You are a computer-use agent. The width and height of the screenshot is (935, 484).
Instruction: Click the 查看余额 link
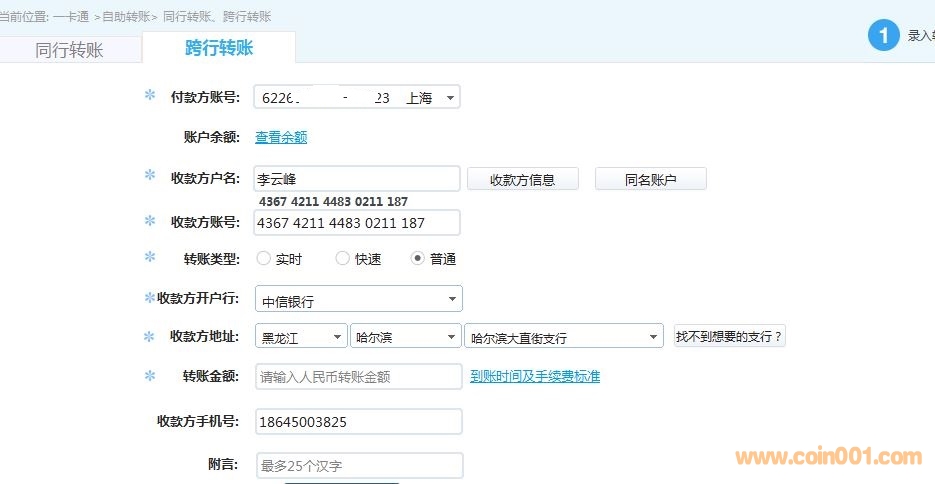[281, 137]
